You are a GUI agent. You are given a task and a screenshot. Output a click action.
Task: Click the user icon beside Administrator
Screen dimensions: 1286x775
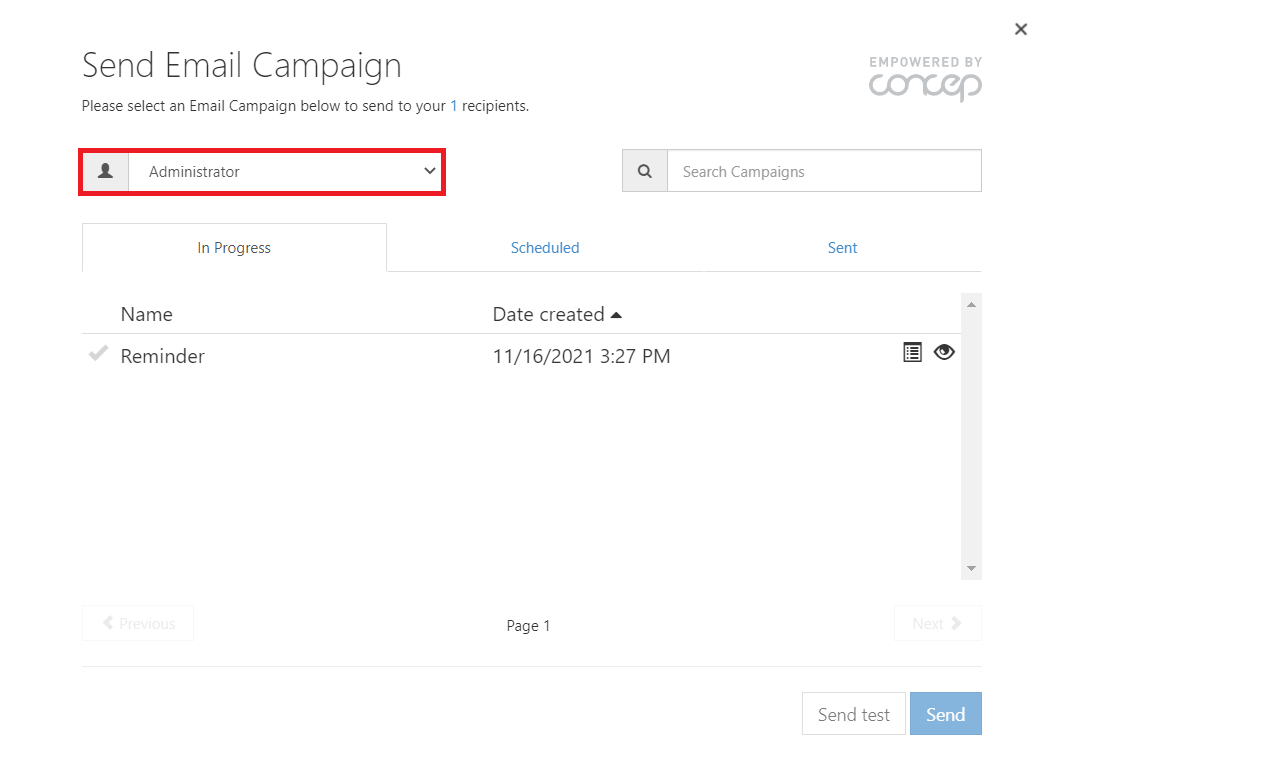105,171
